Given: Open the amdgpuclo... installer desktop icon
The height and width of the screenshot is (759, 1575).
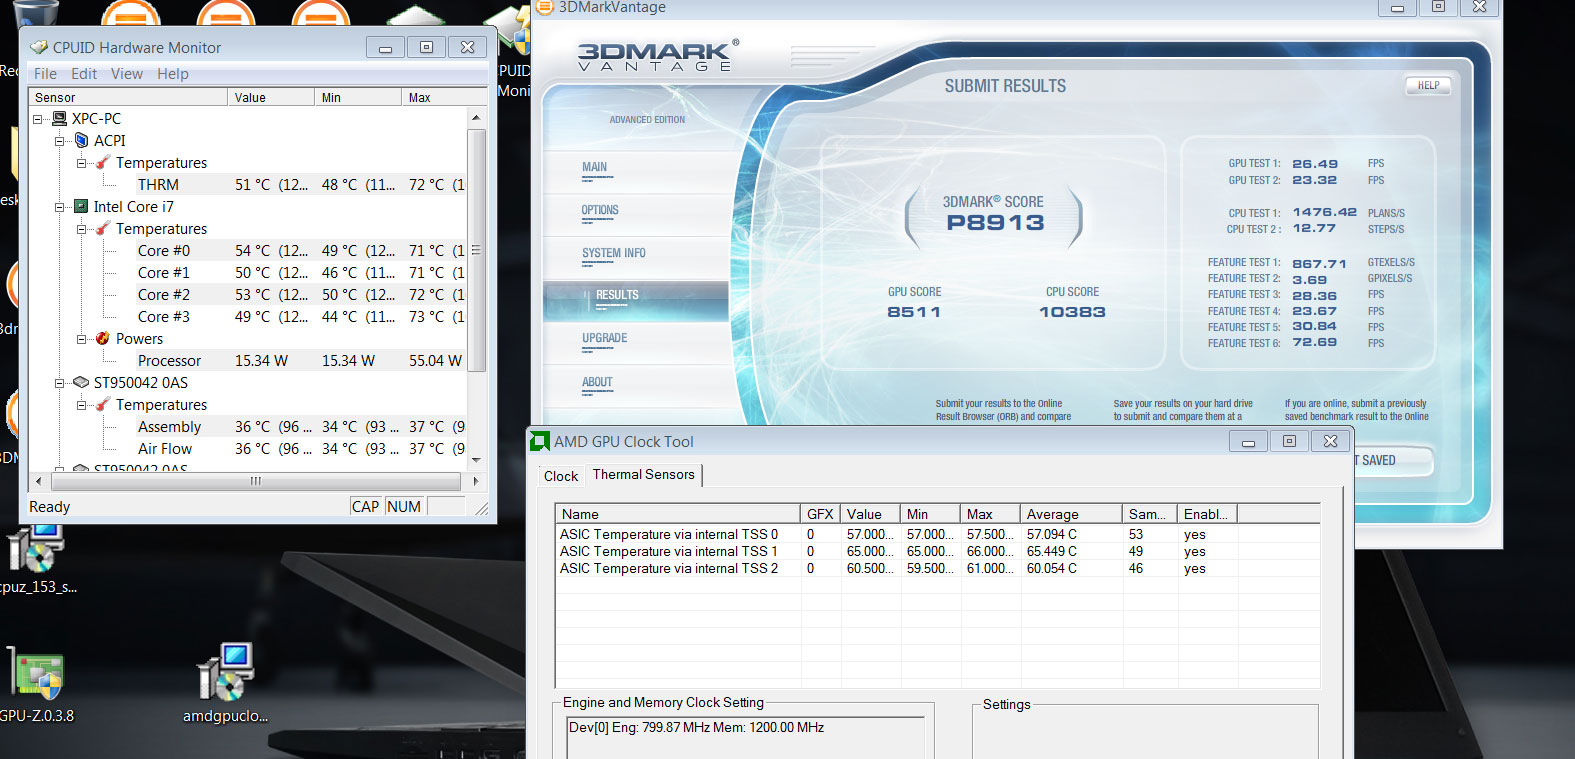Looking at the screenshot, I should [x=225, y=675].
